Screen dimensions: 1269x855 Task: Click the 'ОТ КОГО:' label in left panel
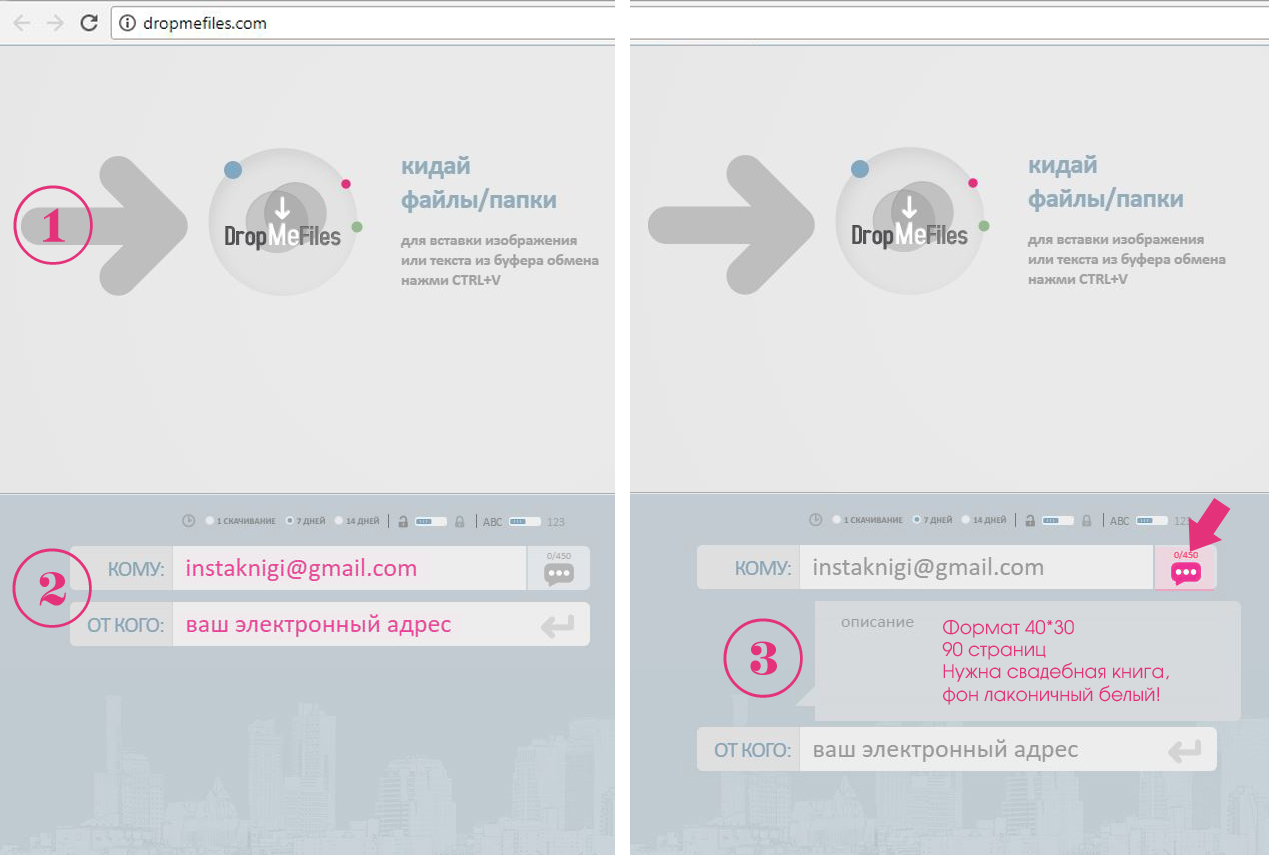point(126,626)
